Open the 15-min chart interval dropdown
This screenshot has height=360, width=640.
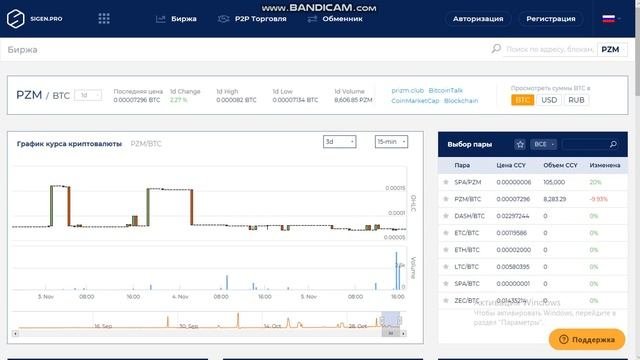coord(391,142)
